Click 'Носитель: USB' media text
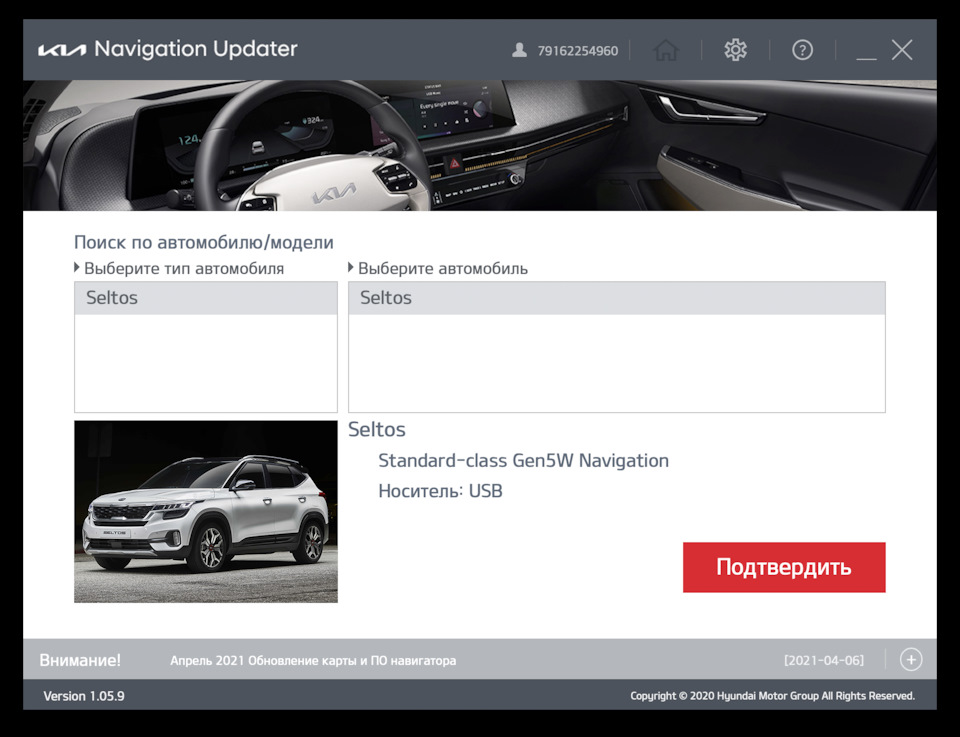Image resolution: width=960 pixels, height=737 pixels. pos(440,491)
